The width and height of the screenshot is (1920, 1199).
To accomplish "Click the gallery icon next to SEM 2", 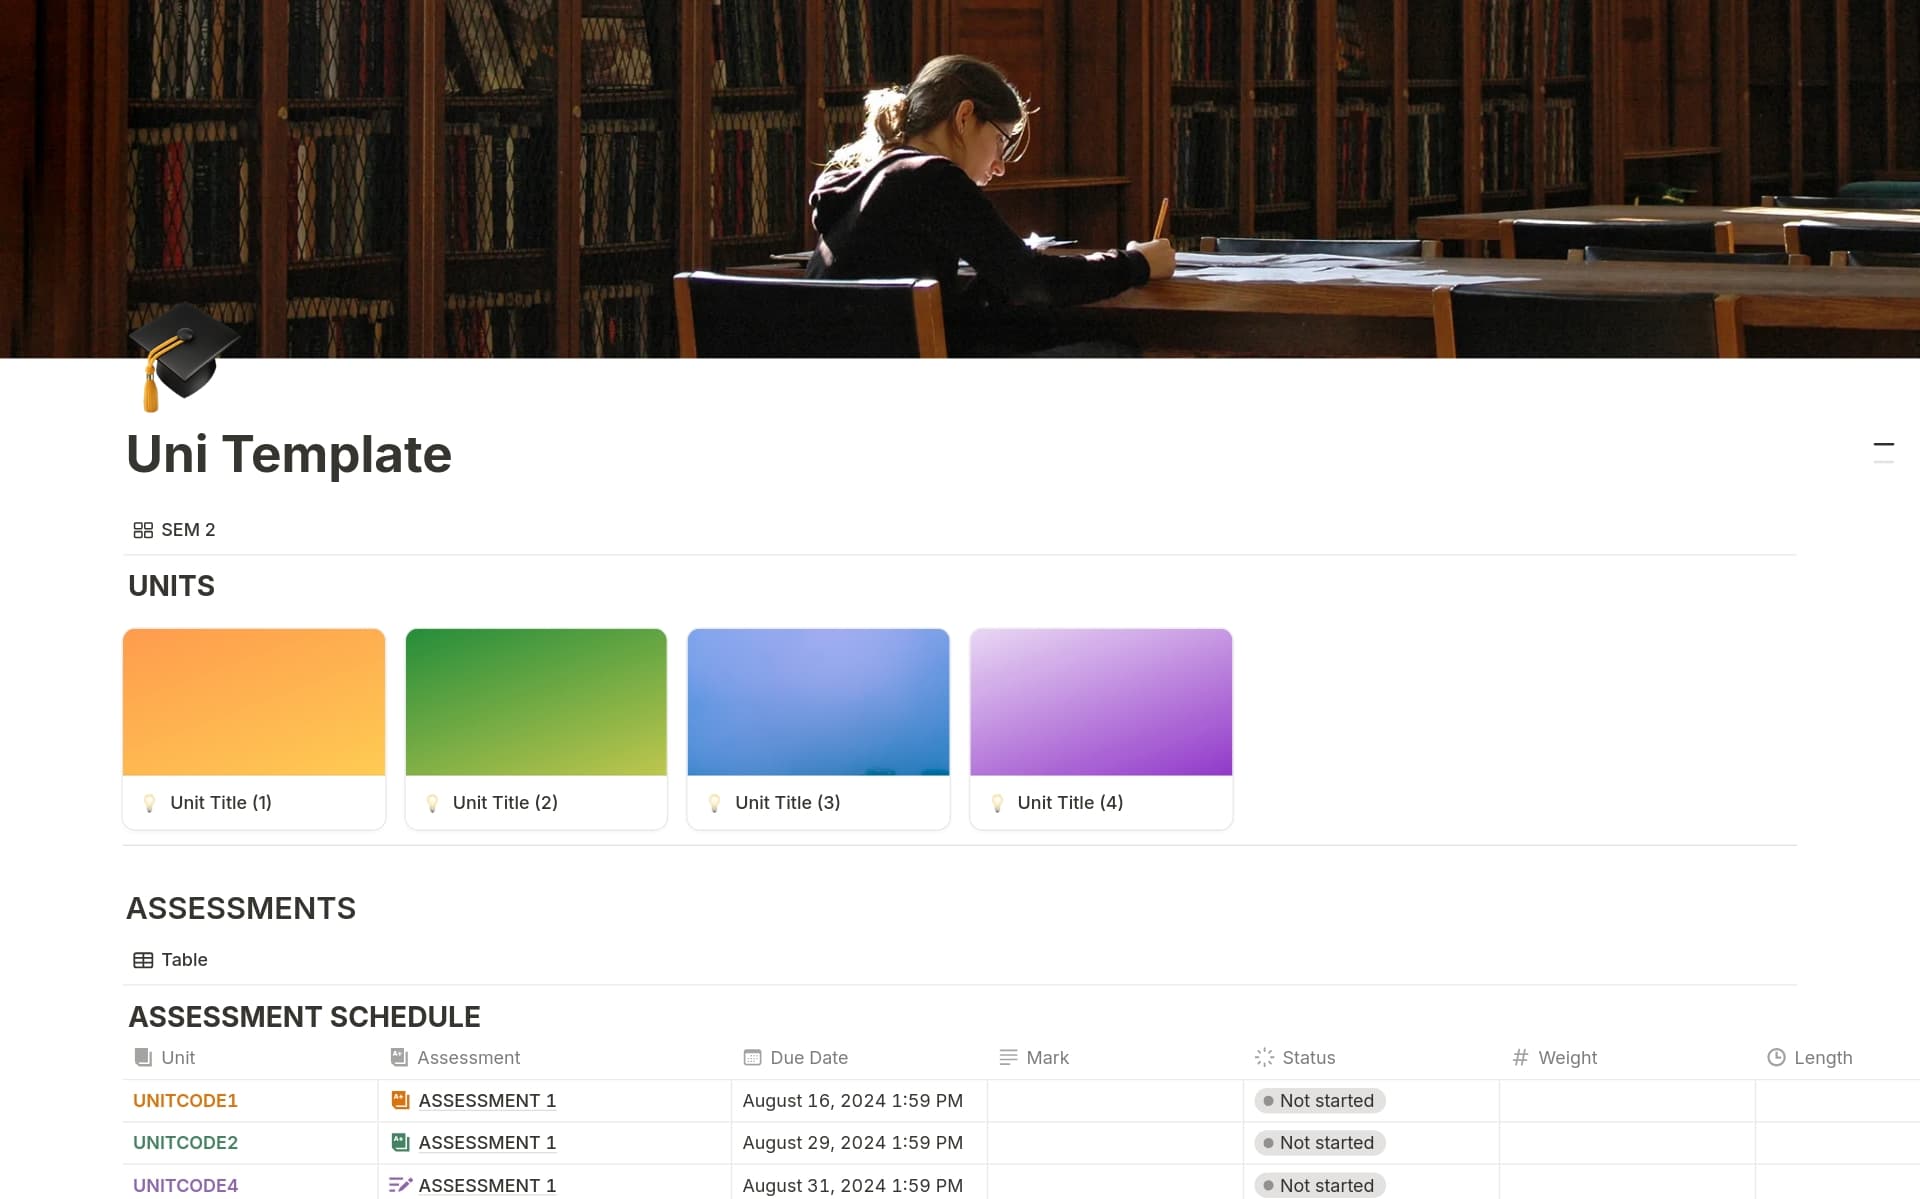I will point(142,530).
